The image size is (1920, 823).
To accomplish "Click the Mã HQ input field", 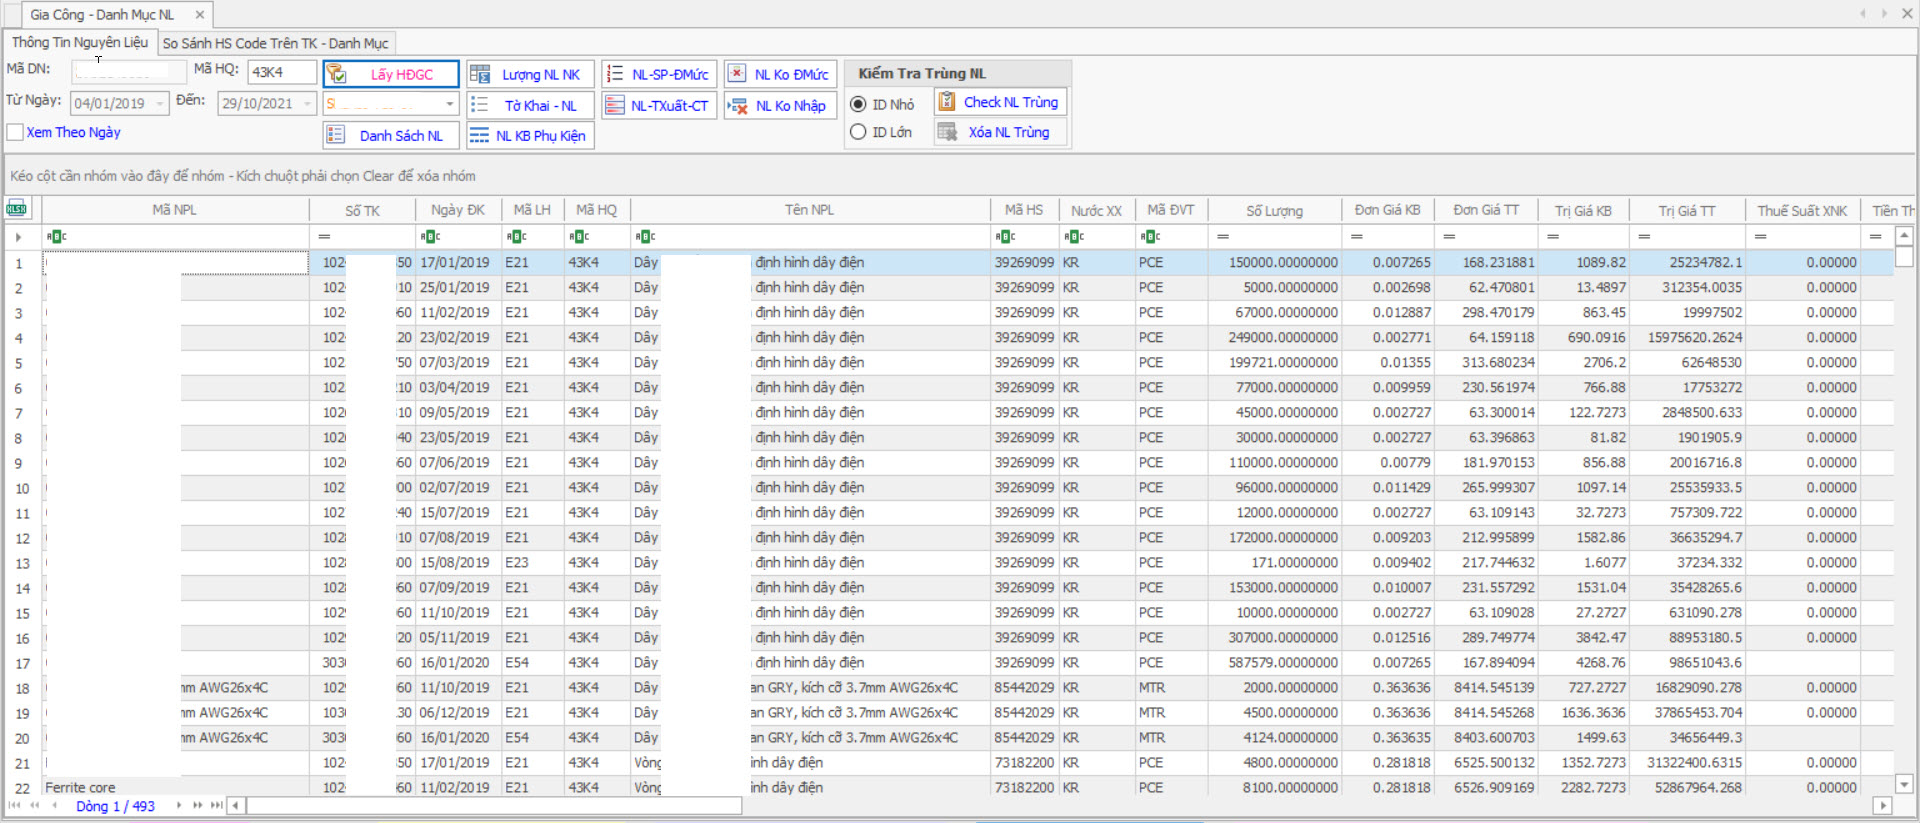I will (x=281, y=72).
